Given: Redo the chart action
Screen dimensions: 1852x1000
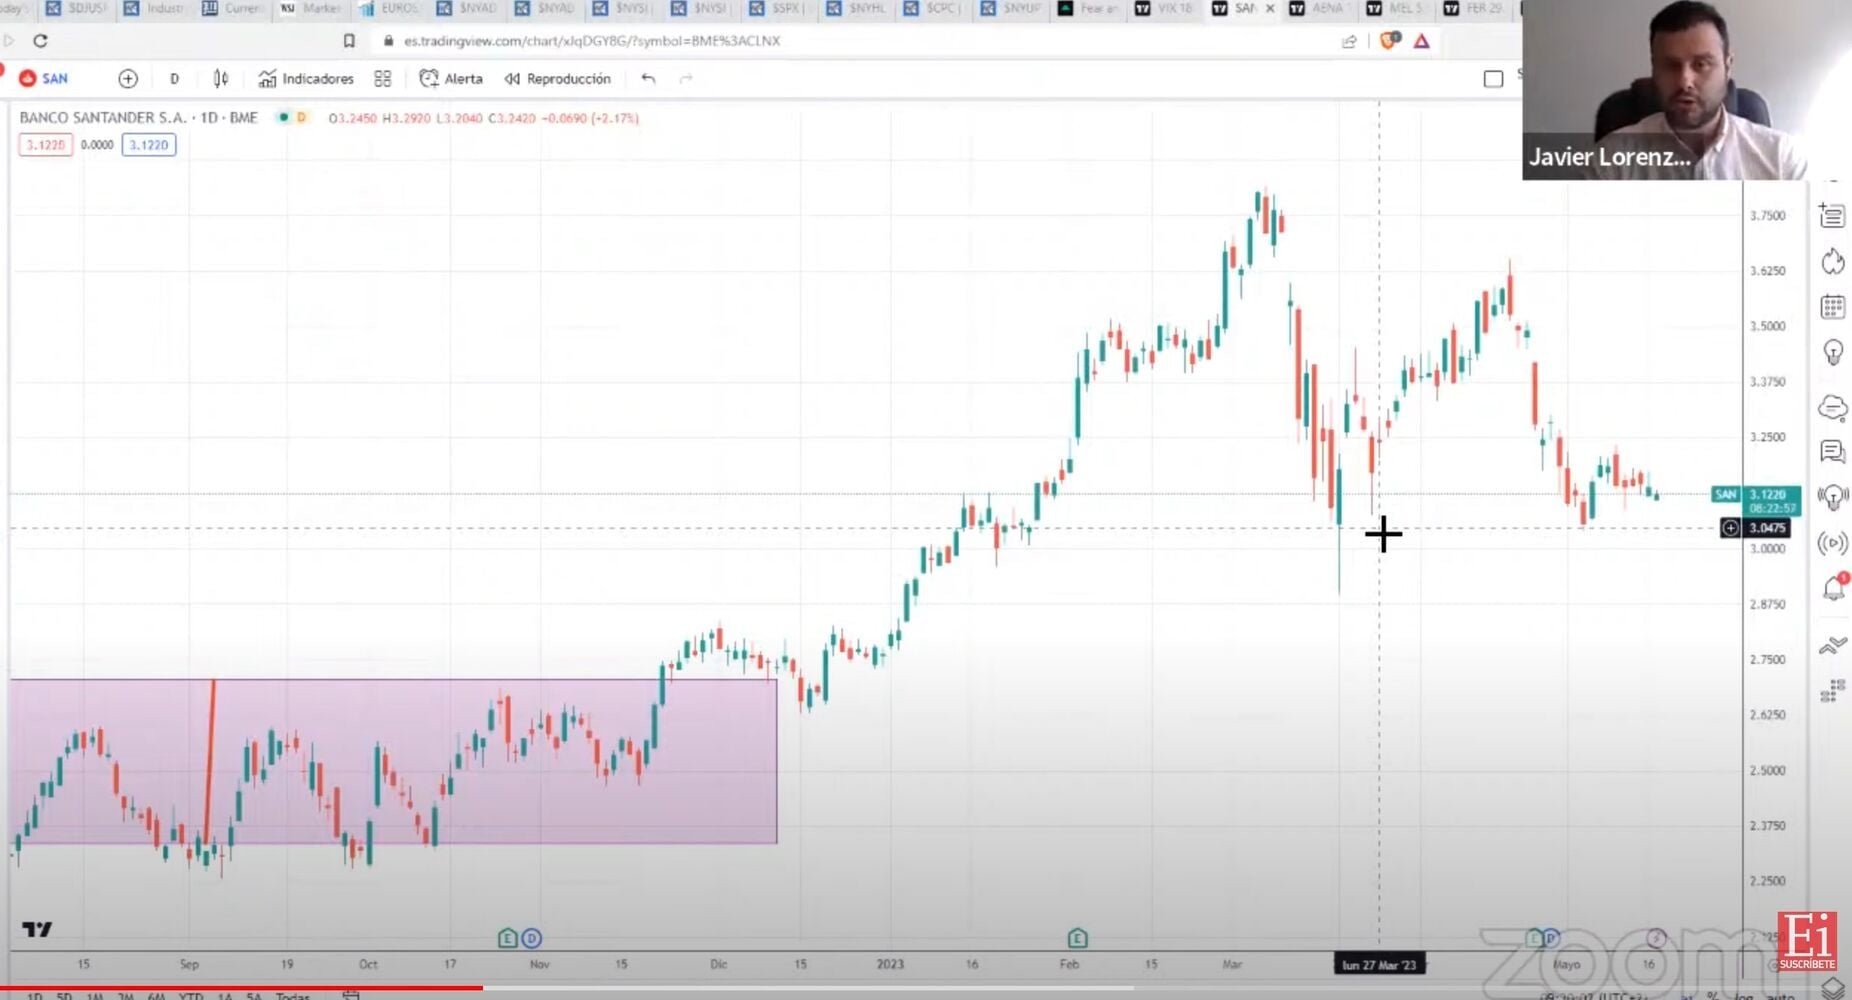Looking at the screenshot, I should pos(686,78).
